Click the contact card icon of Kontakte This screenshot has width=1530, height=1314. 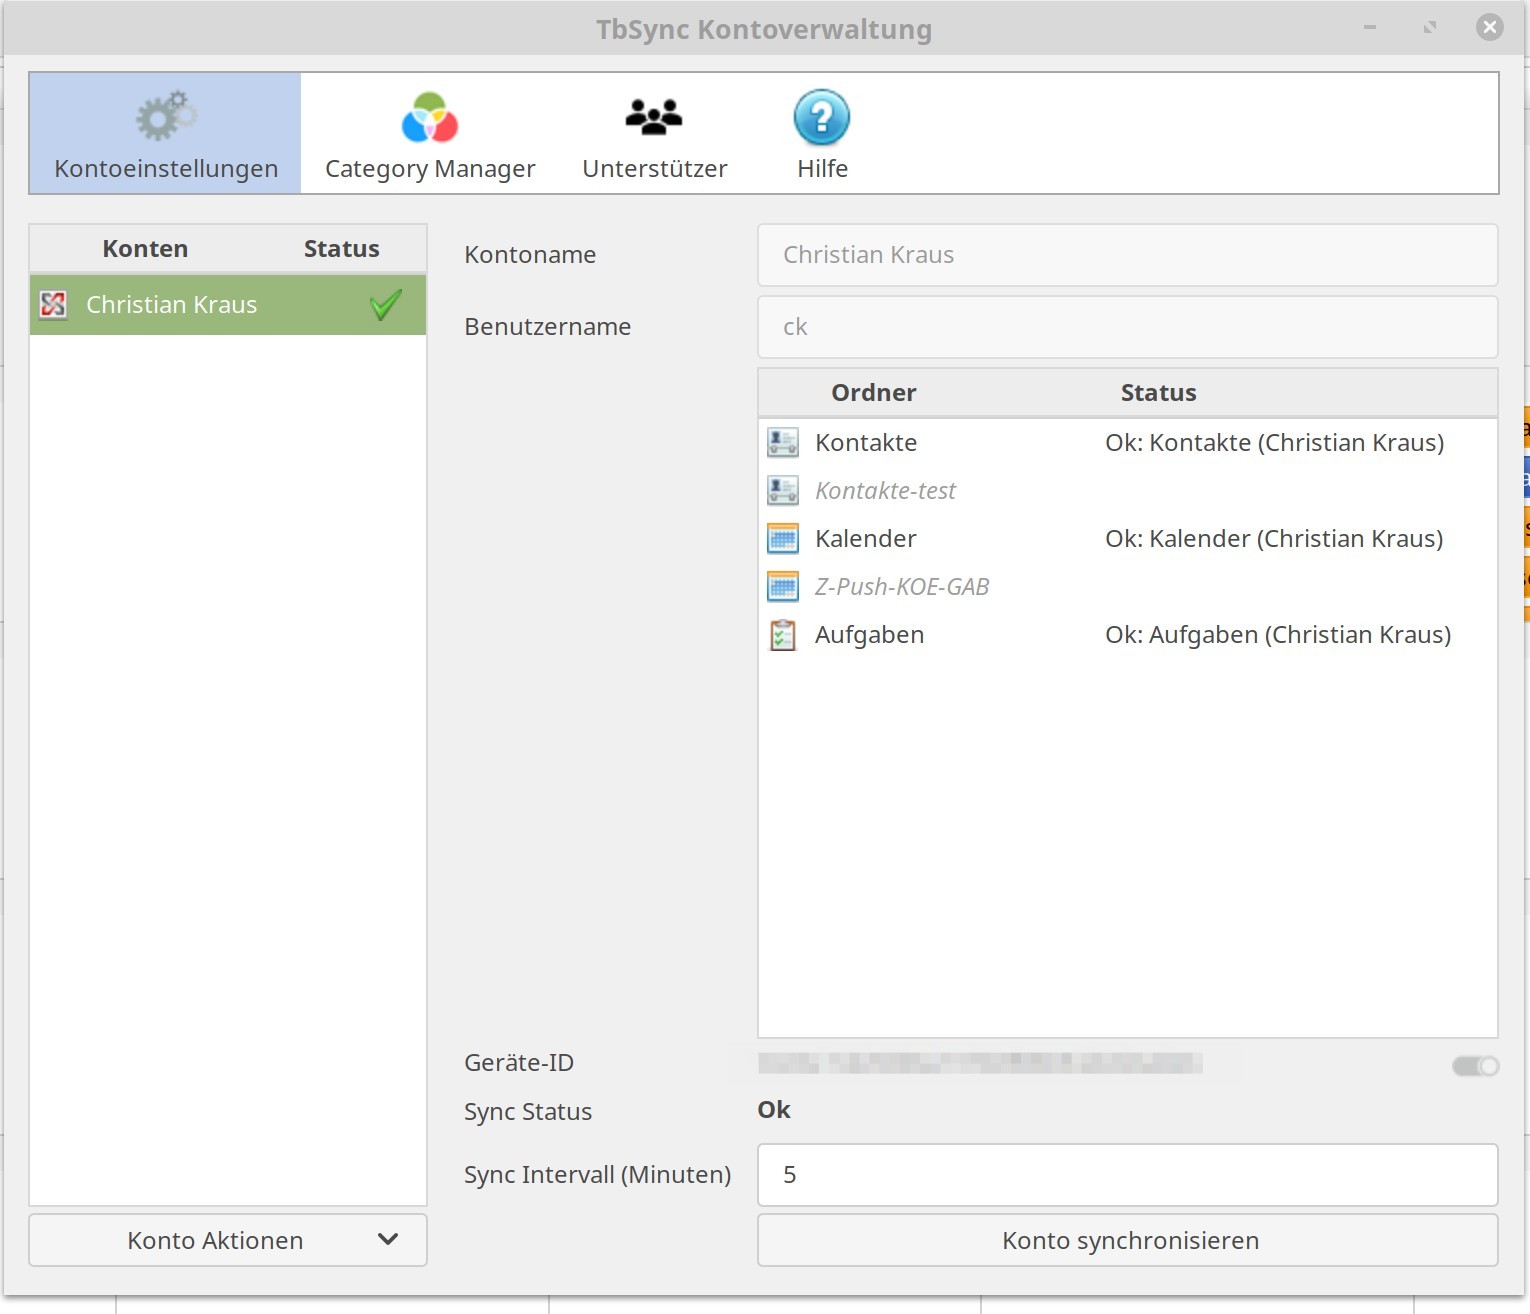(783, 442)
